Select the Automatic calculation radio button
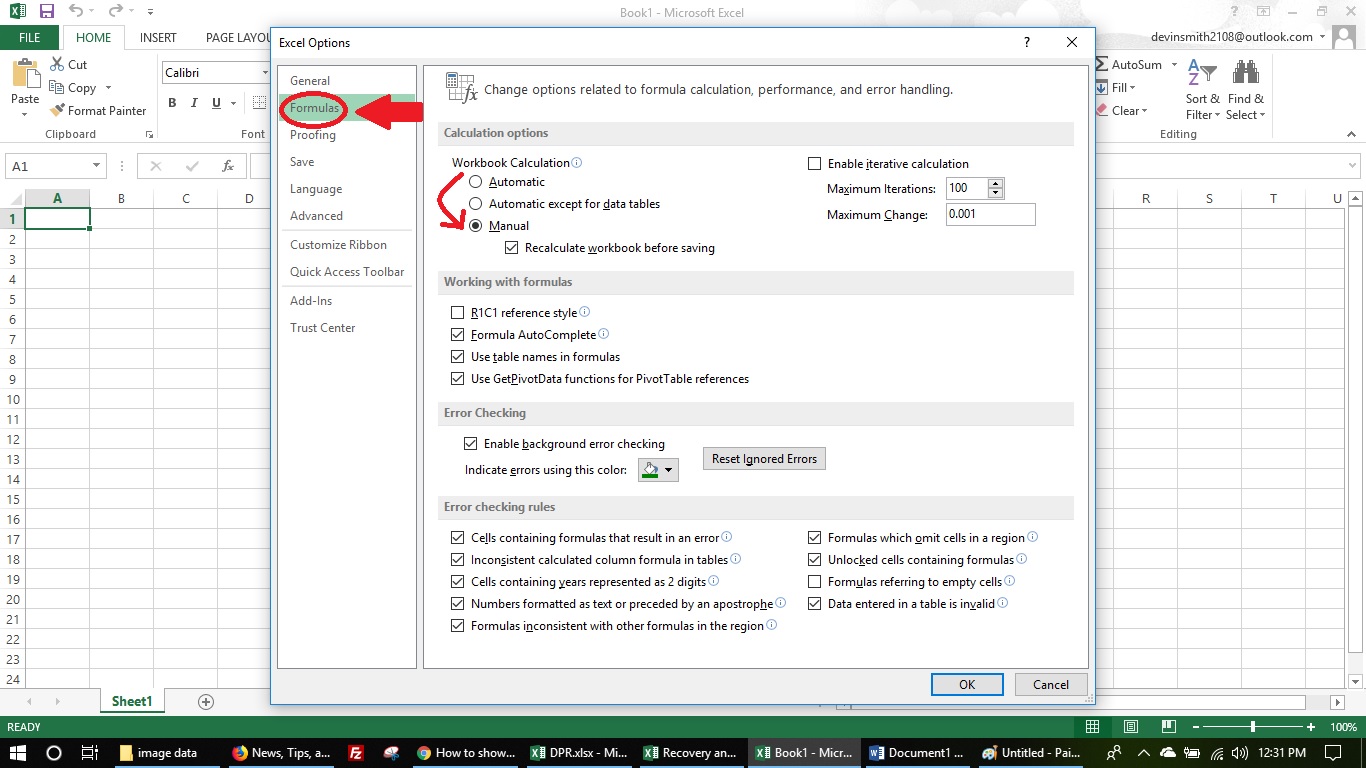The width and height of the screenshot is (1366, 768). 476,182
